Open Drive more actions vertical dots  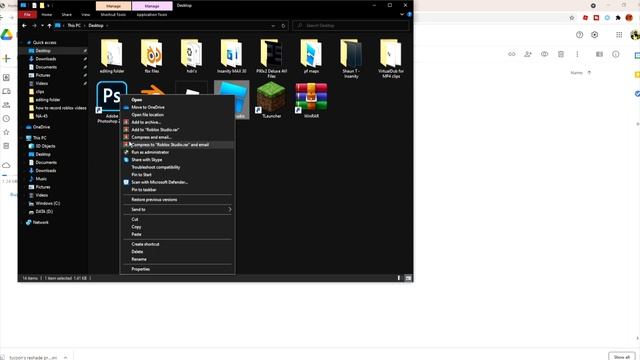[577, 54]
